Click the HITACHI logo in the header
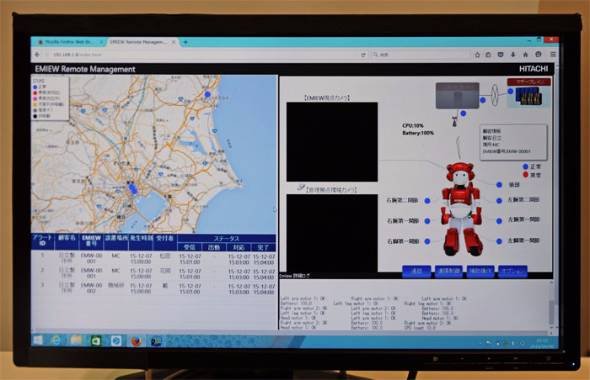 pyautogui.click(x=534, y=69)
